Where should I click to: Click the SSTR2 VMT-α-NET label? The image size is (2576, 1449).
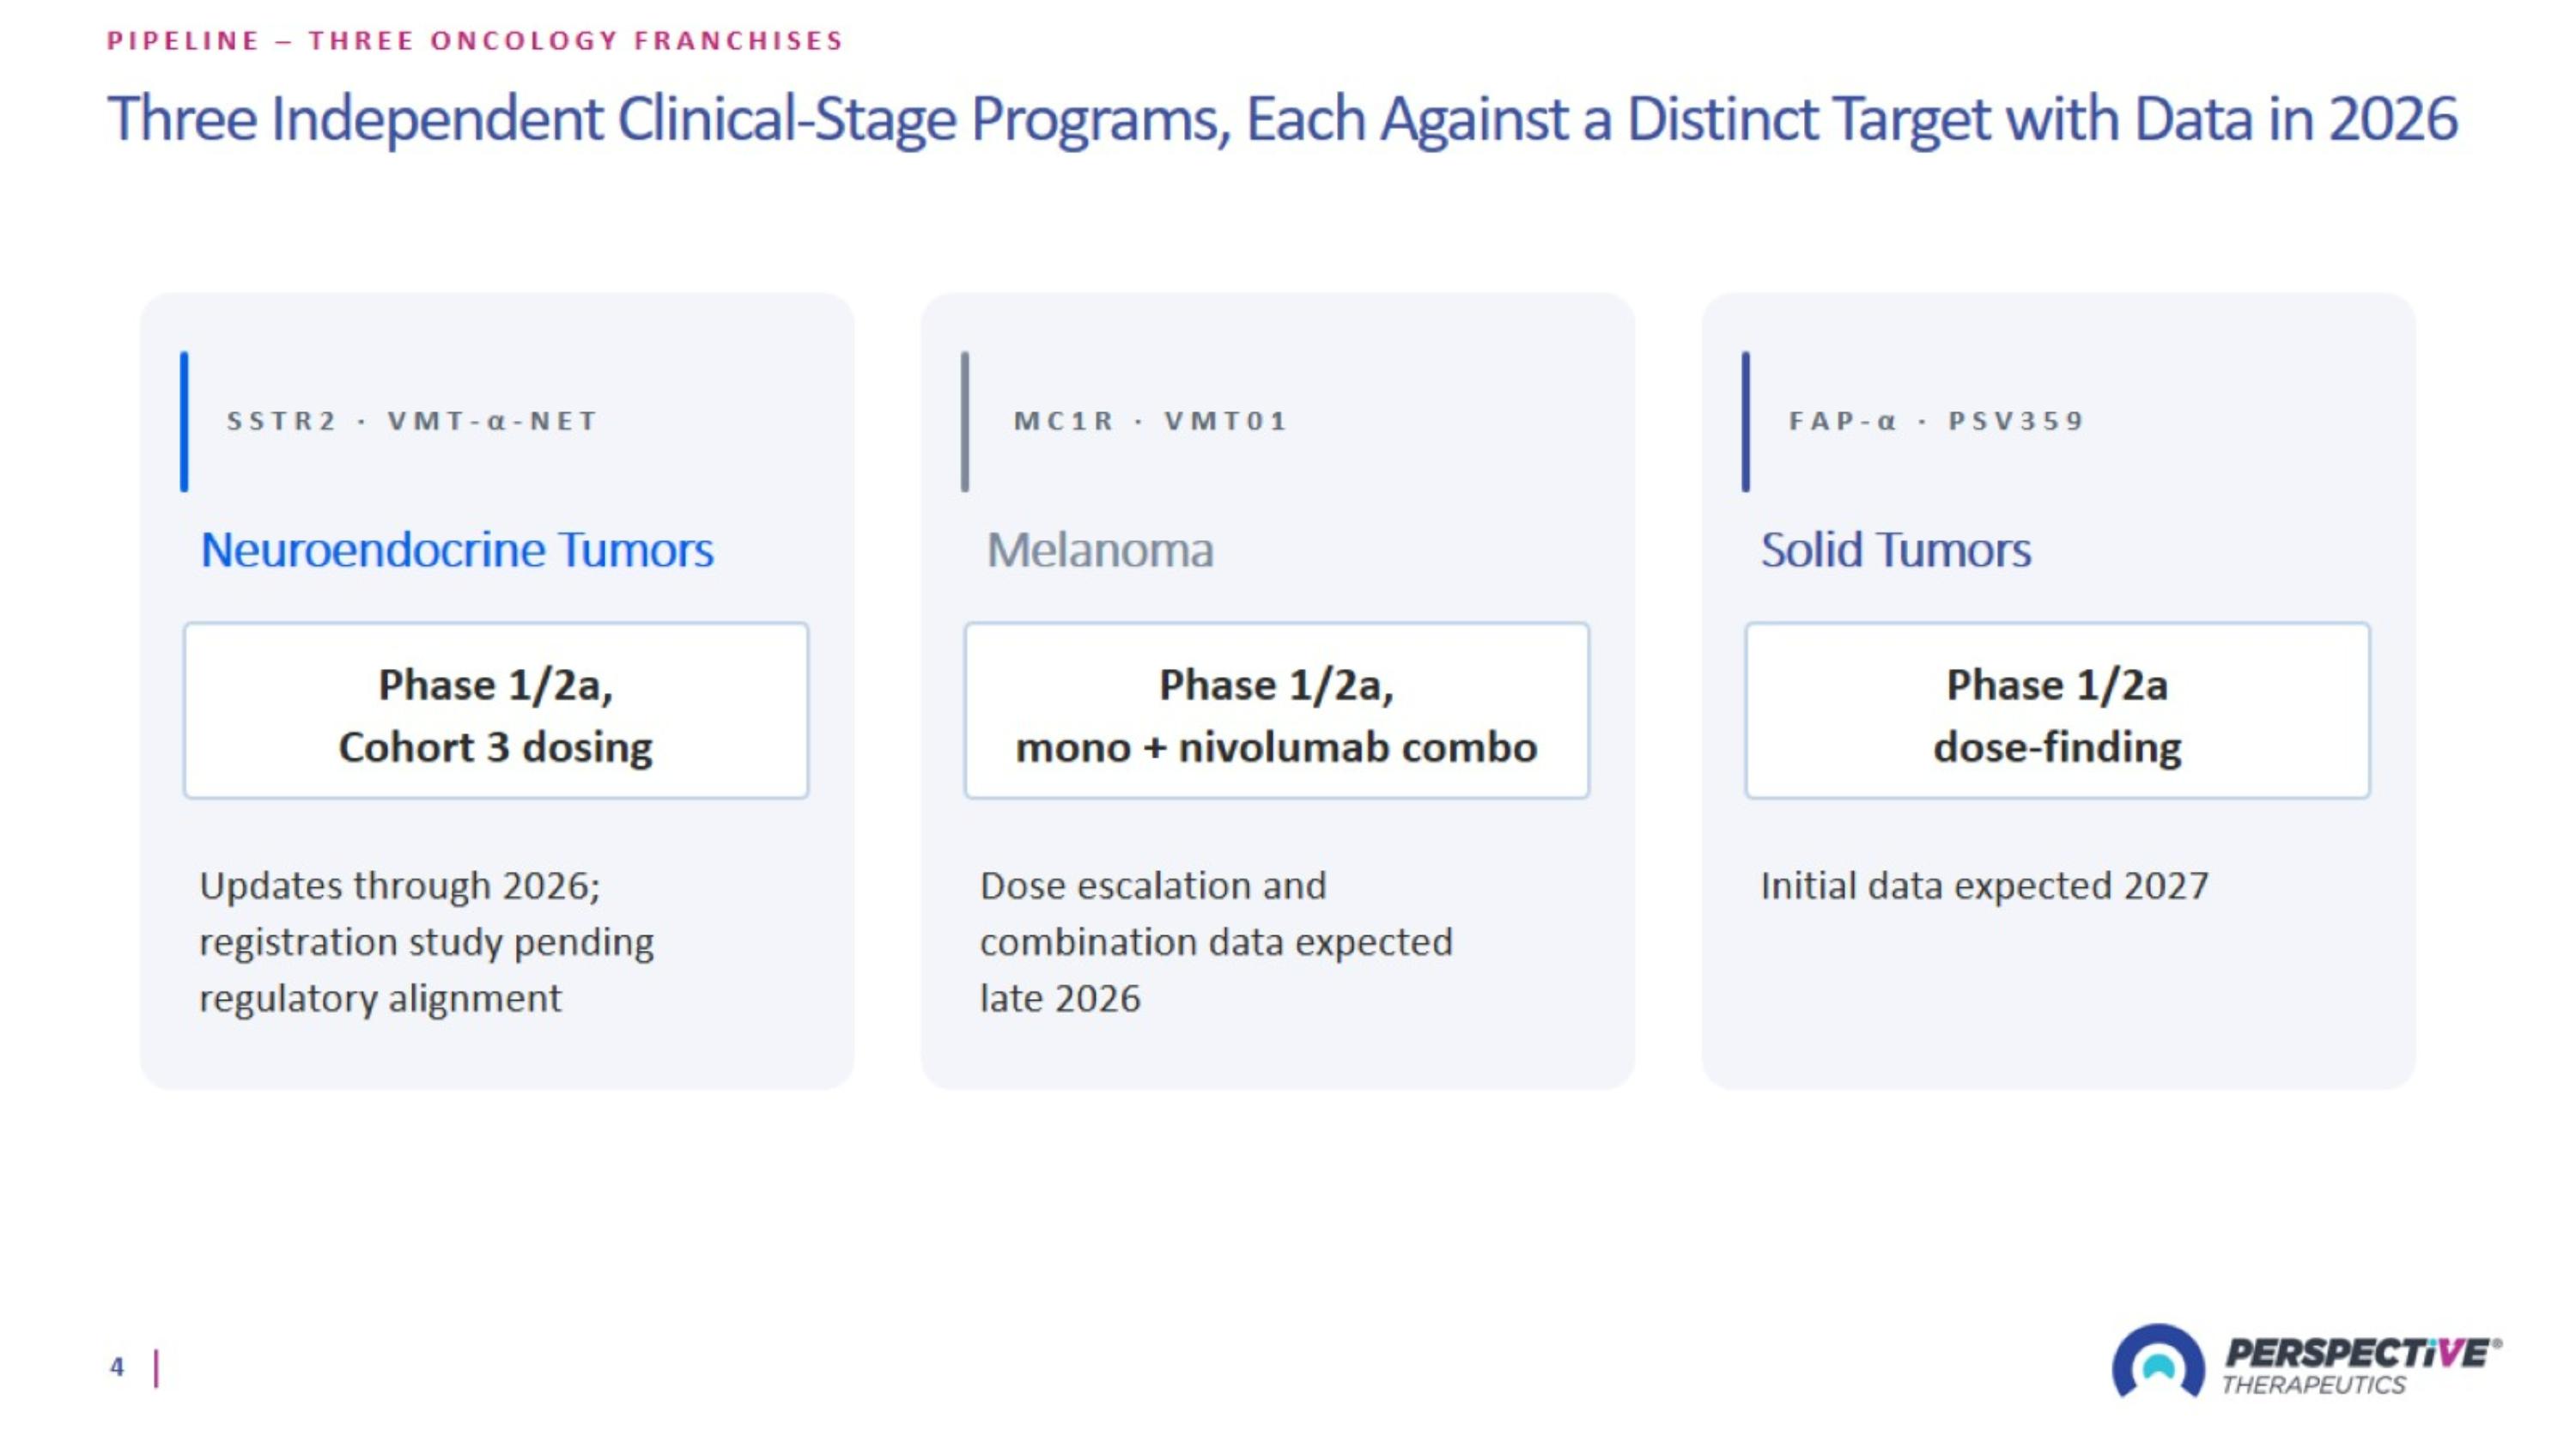412,421
